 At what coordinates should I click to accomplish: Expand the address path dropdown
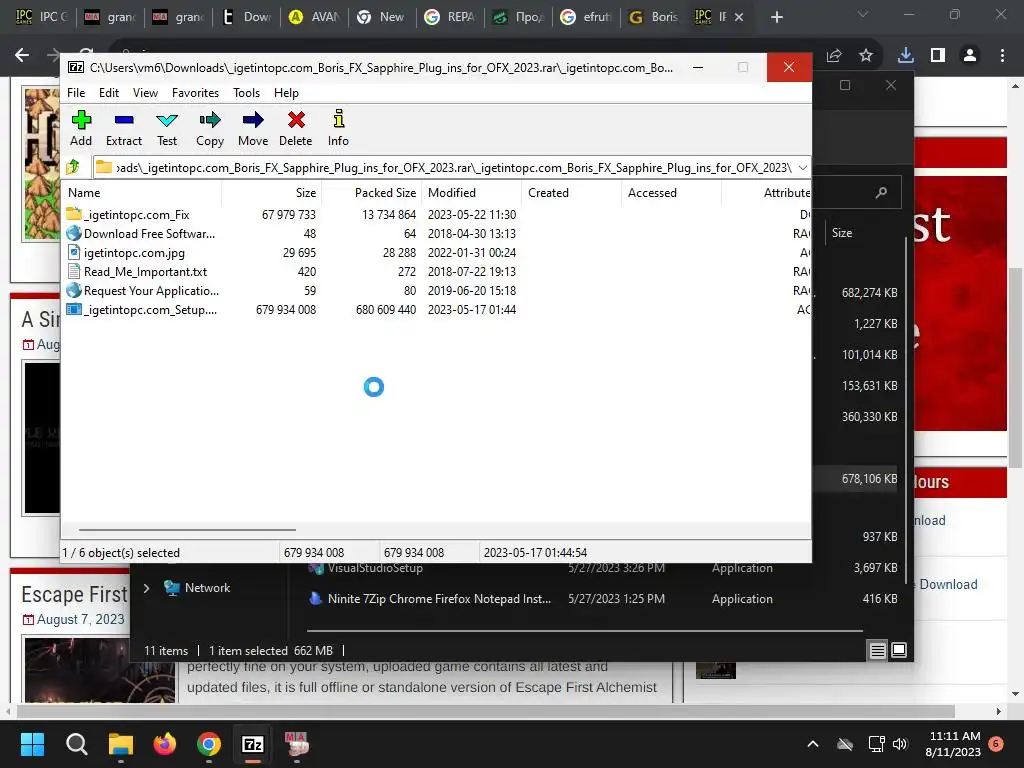803,168
